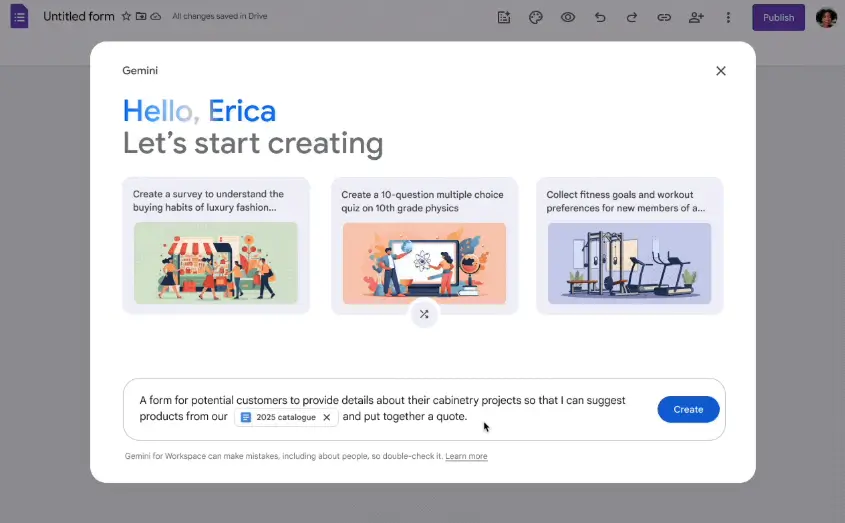
Task: Click the redo arrow
Action: (x=632, y=17)
